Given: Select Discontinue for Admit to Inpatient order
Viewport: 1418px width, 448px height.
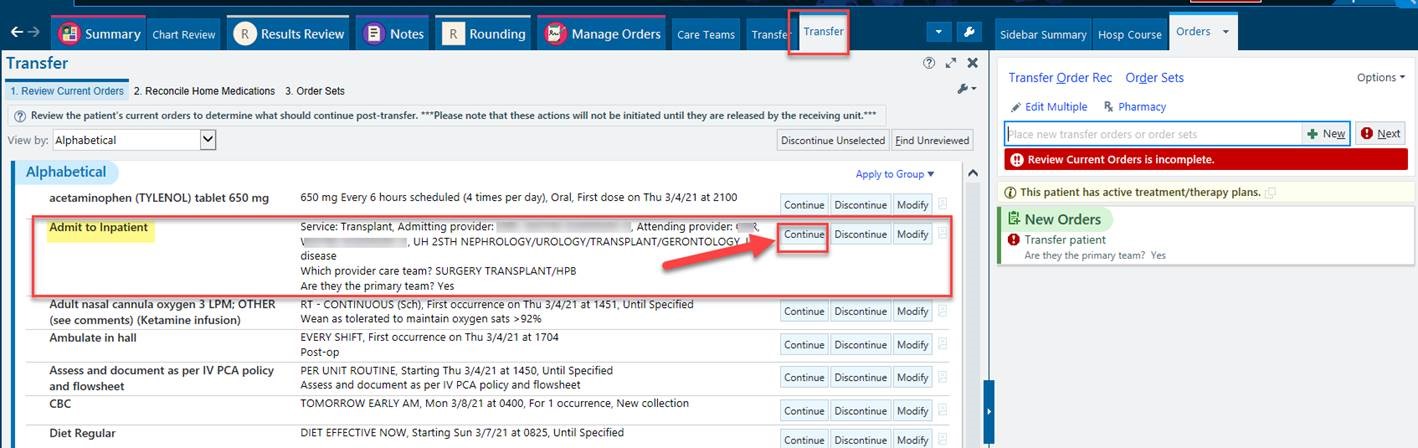Looking at the screenshot, I should [860, 234].
